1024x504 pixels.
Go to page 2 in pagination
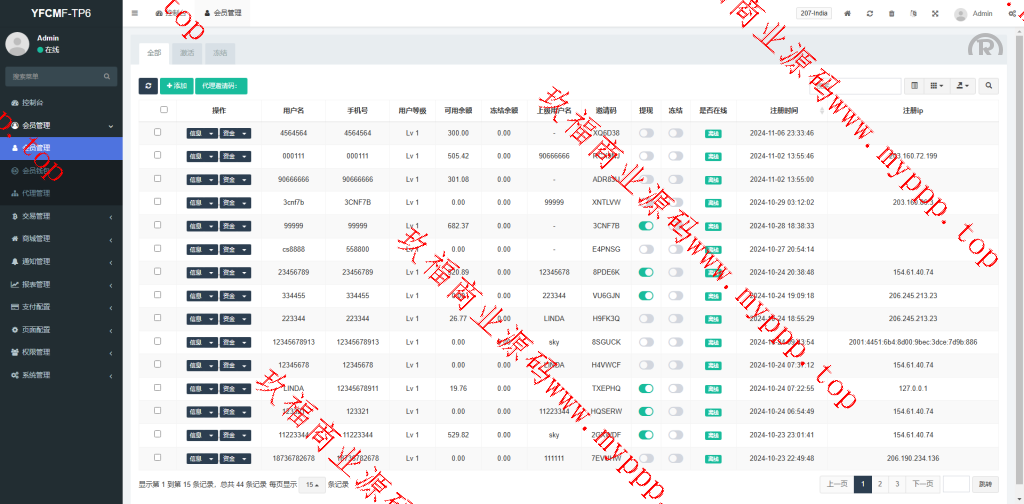tap(879, 484)
